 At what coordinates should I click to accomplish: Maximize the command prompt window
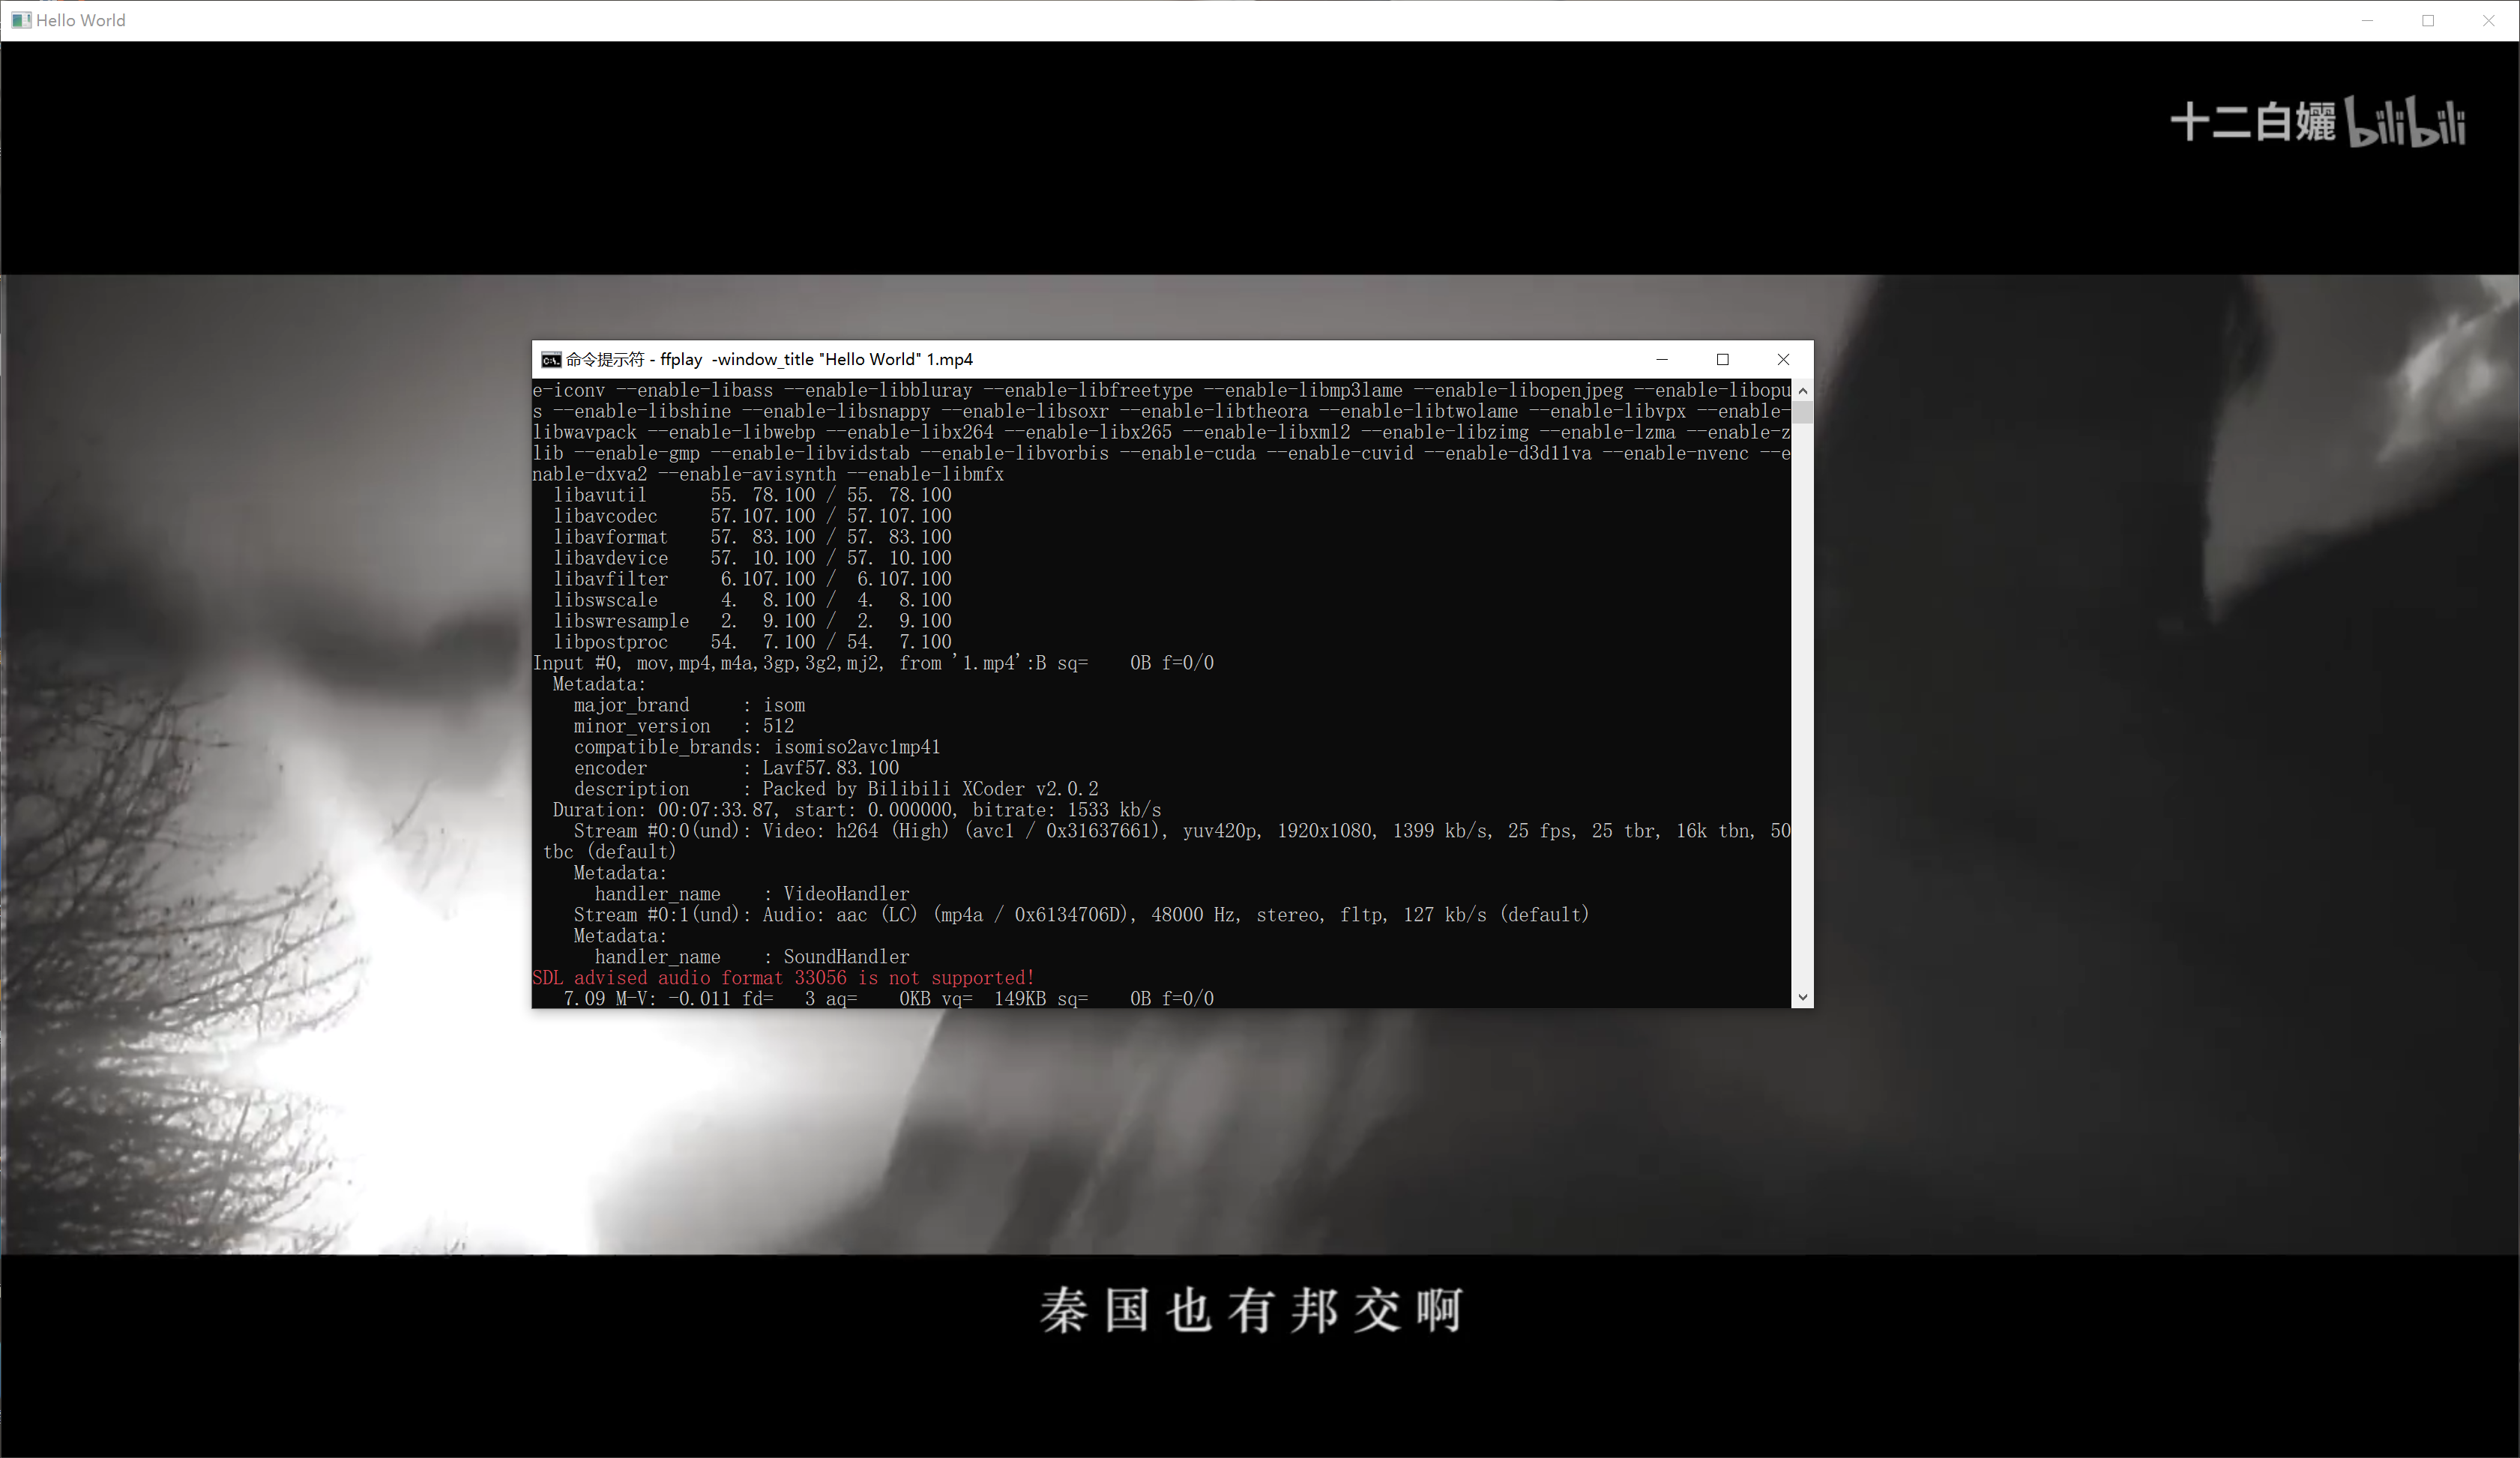coord(1723,359)
